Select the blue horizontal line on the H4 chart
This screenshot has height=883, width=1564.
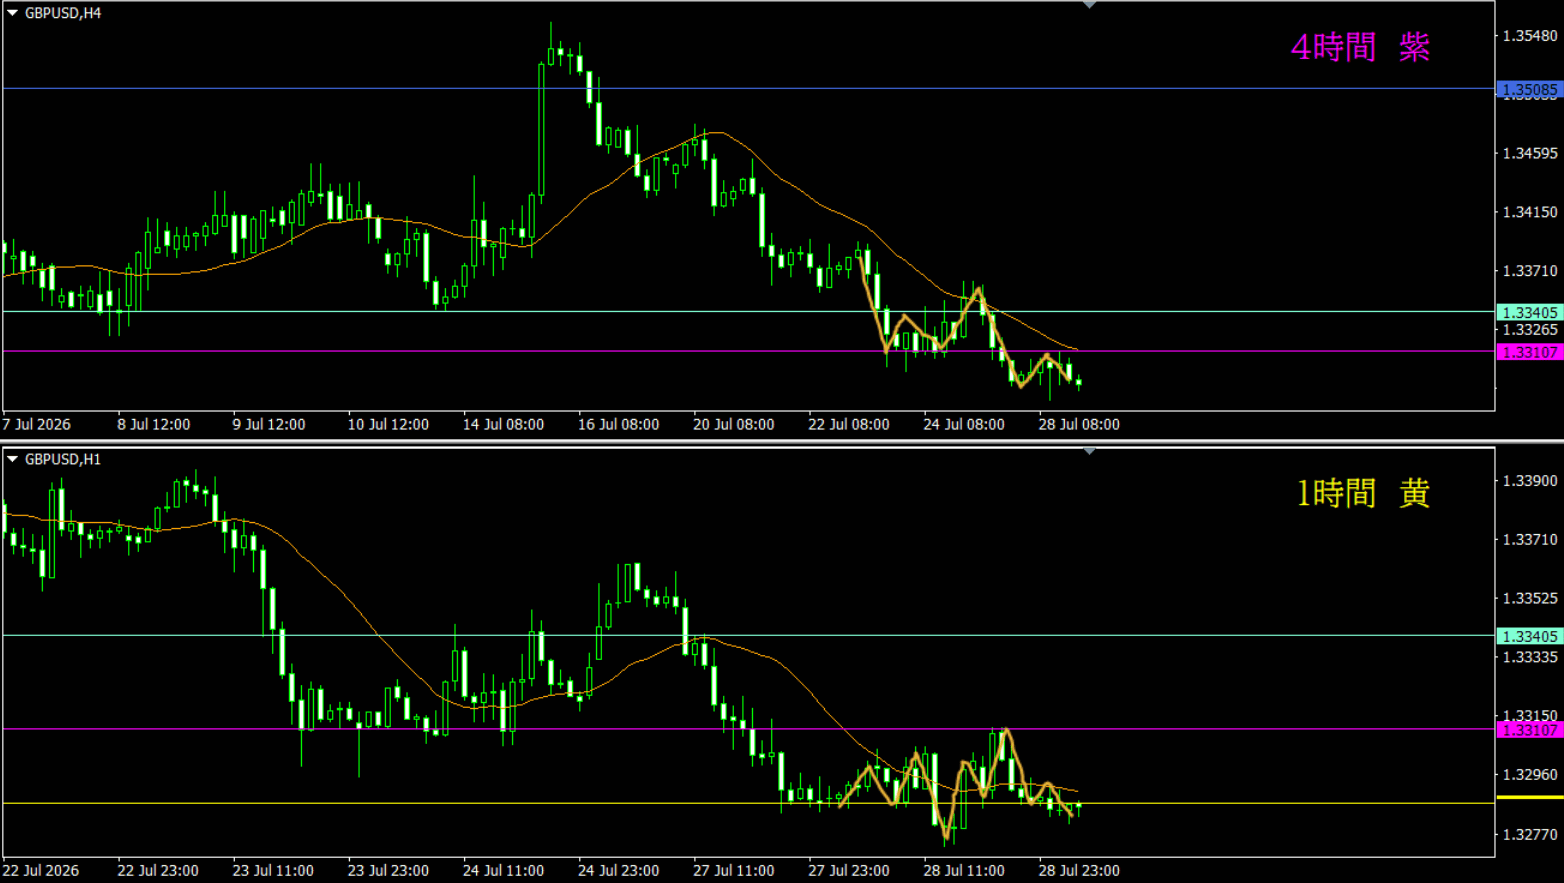(x=748, y=89)
